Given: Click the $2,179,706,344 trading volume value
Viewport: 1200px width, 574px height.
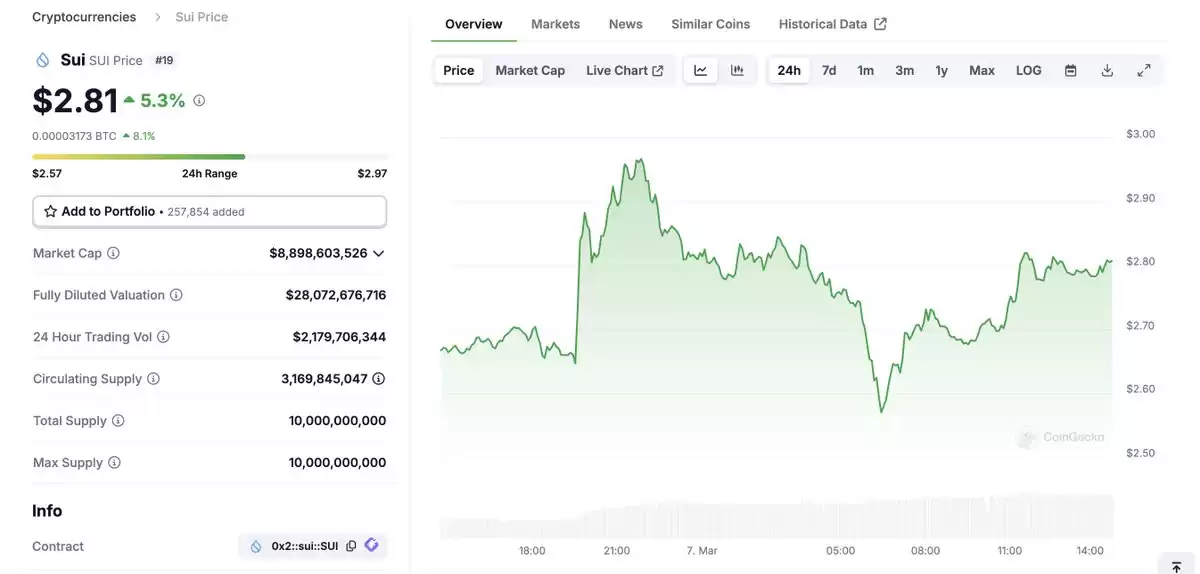Looking at the screenshot, I should pyautogui.click(x=339, y=337).
